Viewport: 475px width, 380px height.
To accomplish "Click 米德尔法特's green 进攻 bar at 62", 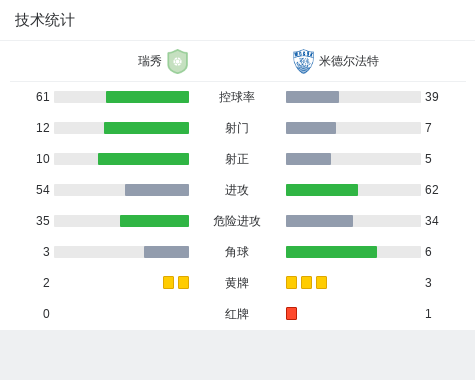I will click(x=322, y=190).
